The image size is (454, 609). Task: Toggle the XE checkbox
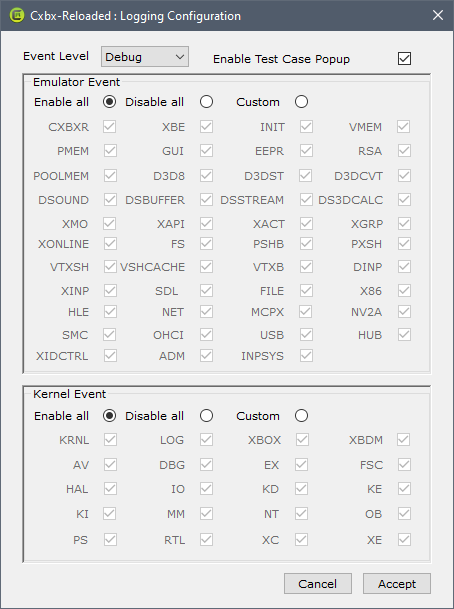pos(404,539)
